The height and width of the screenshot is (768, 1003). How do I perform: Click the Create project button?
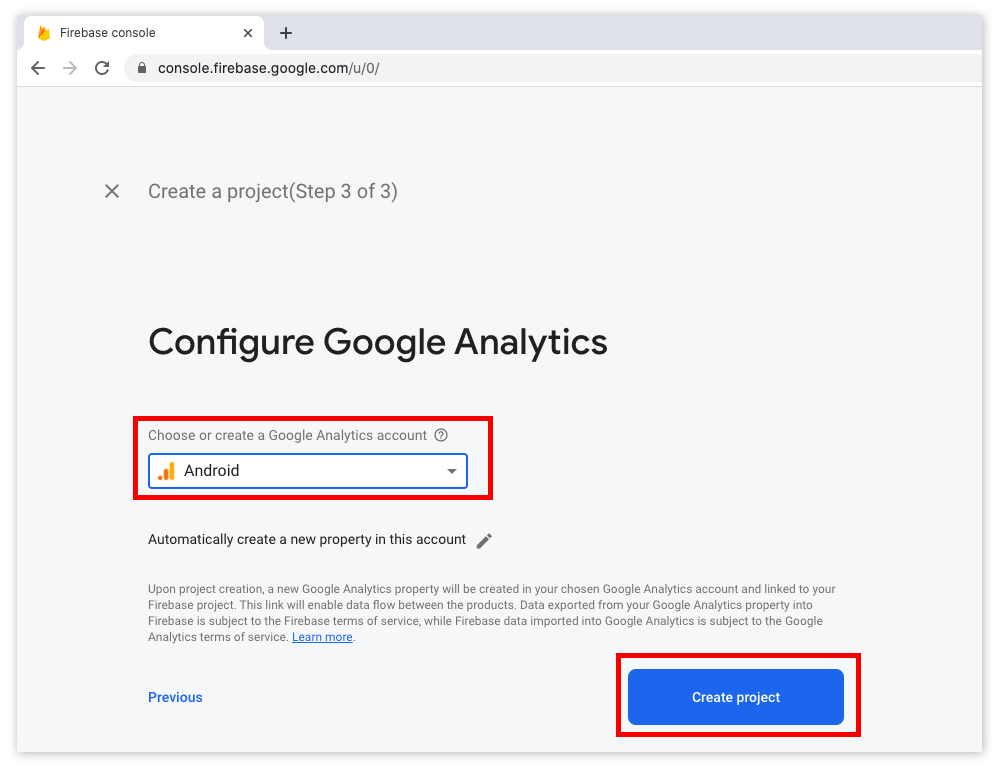click(x=736, y=697)
